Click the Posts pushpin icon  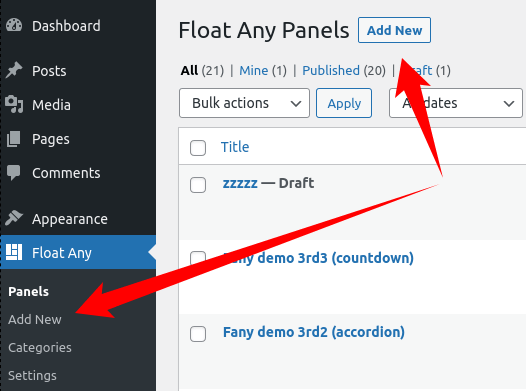click(14, 70)
